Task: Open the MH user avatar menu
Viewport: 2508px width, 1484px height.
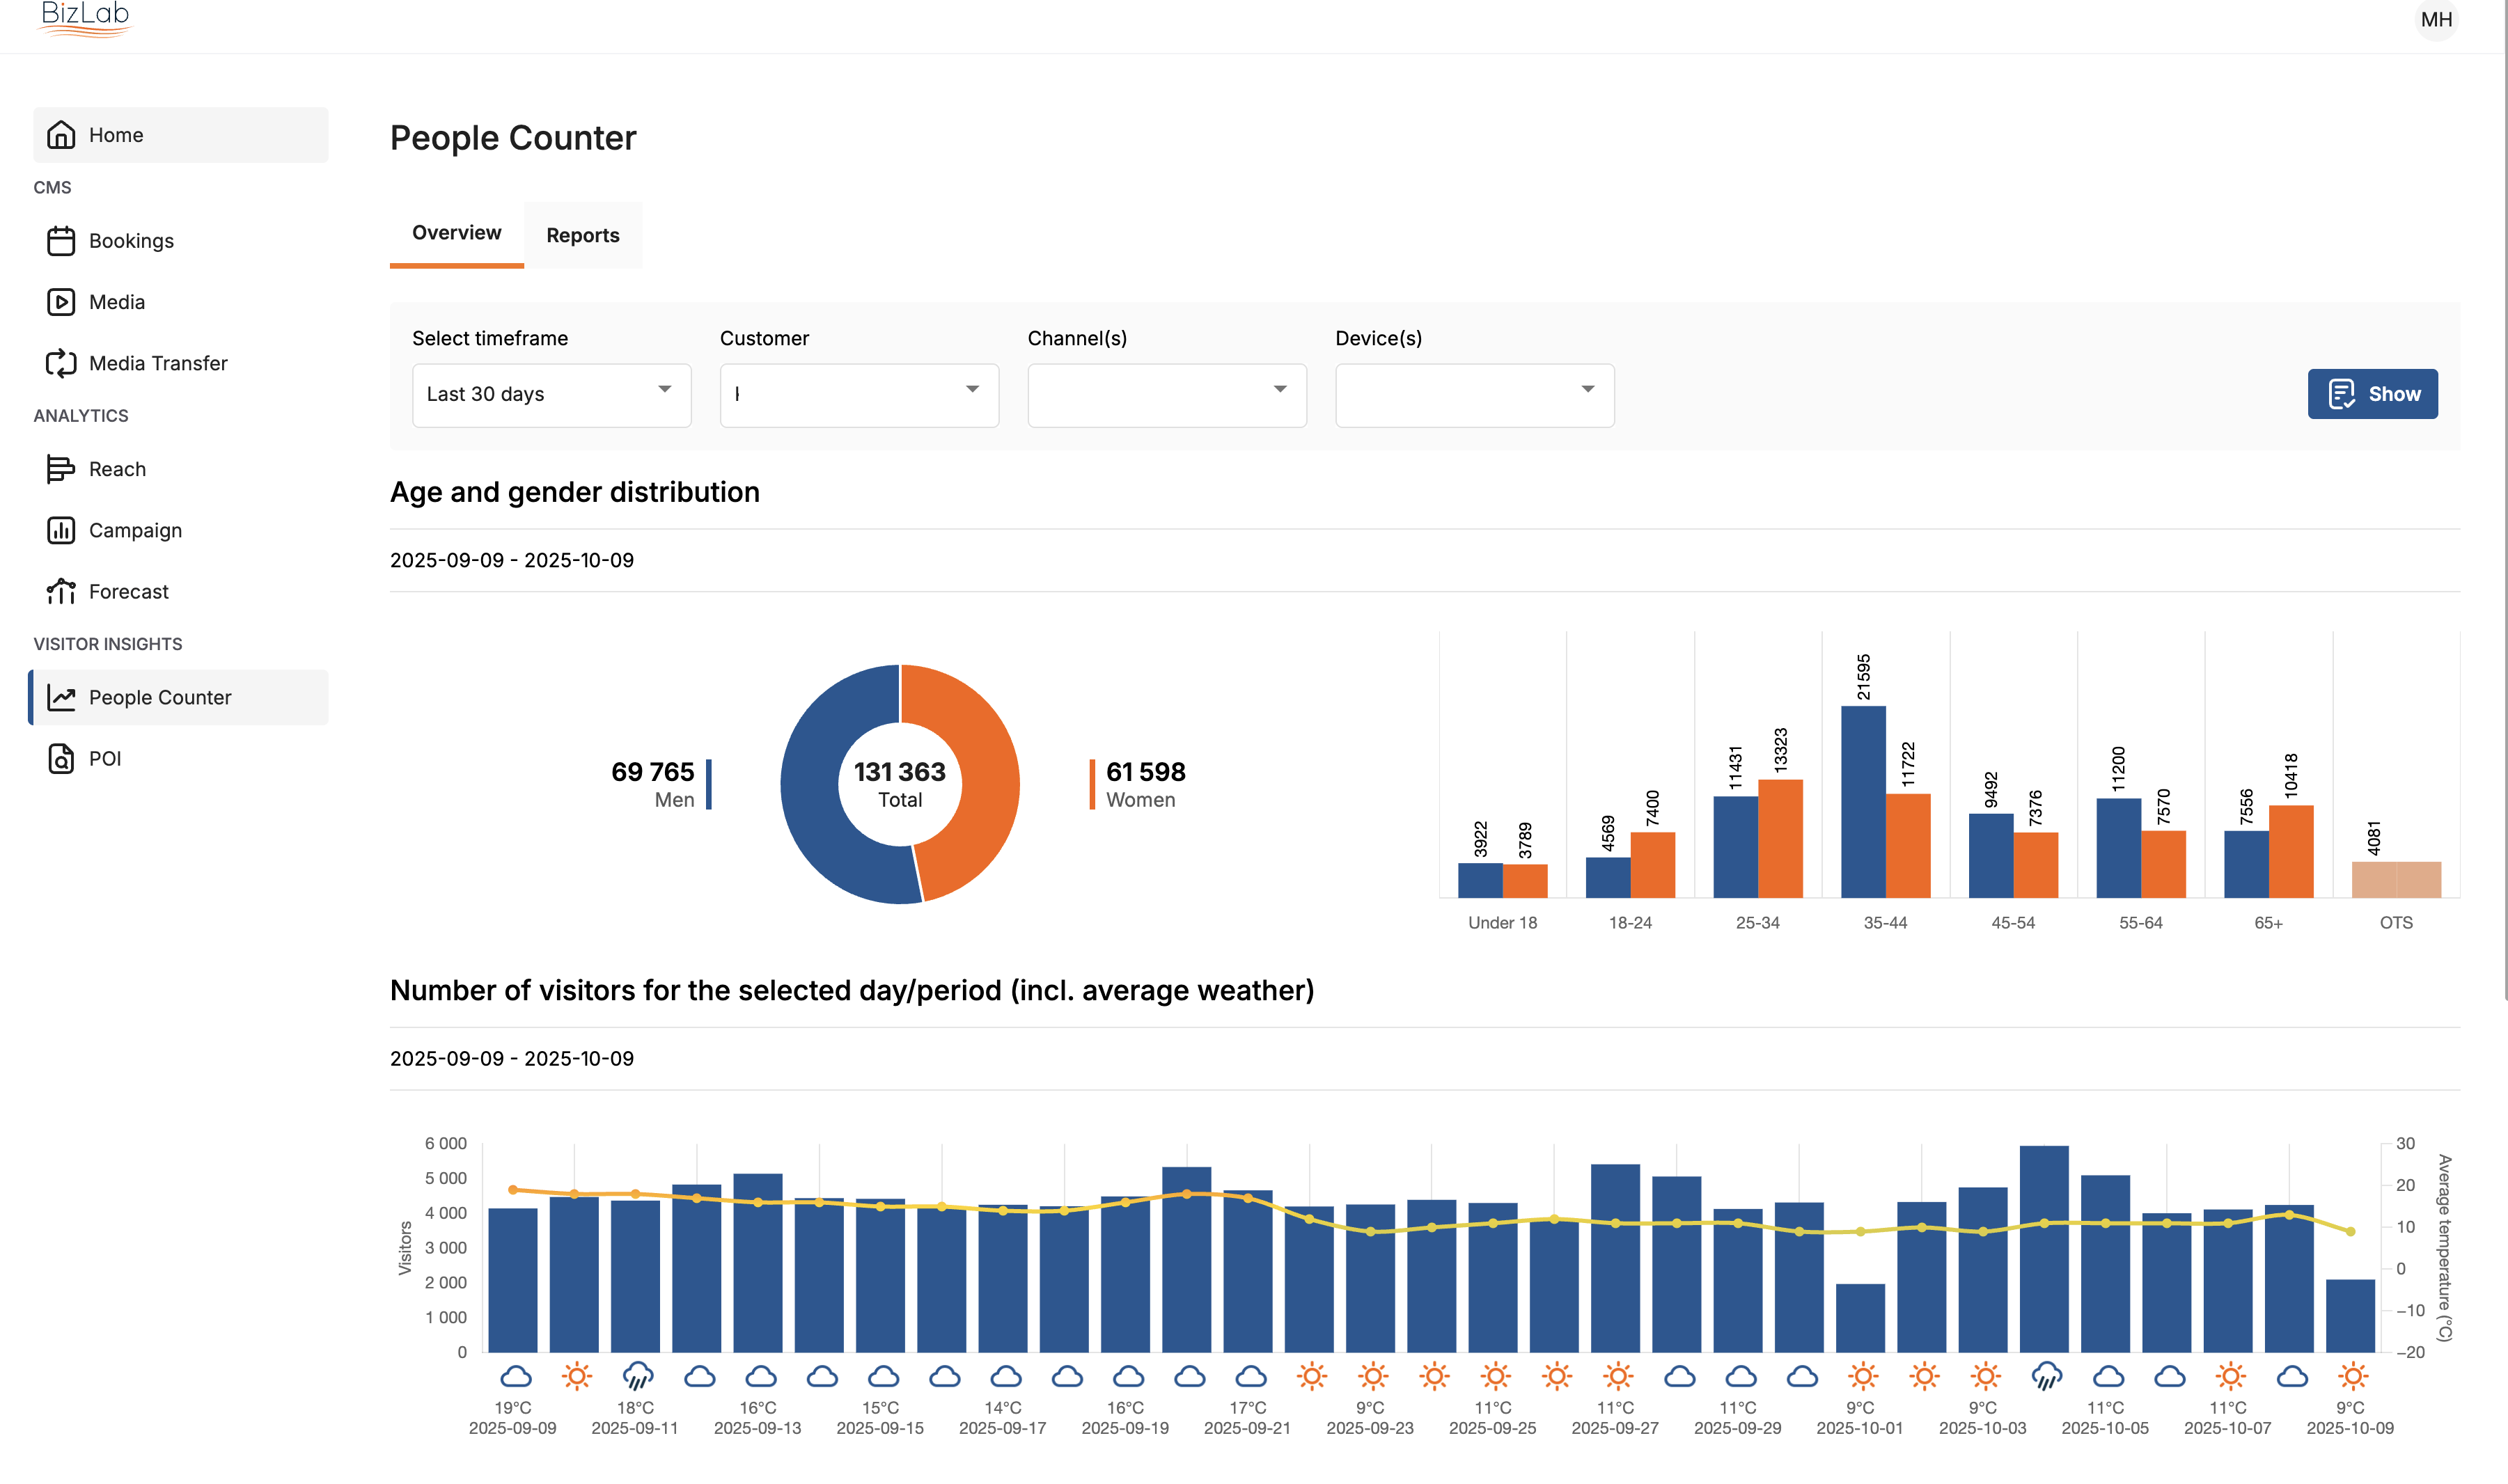Action: tap(2436, 20)
